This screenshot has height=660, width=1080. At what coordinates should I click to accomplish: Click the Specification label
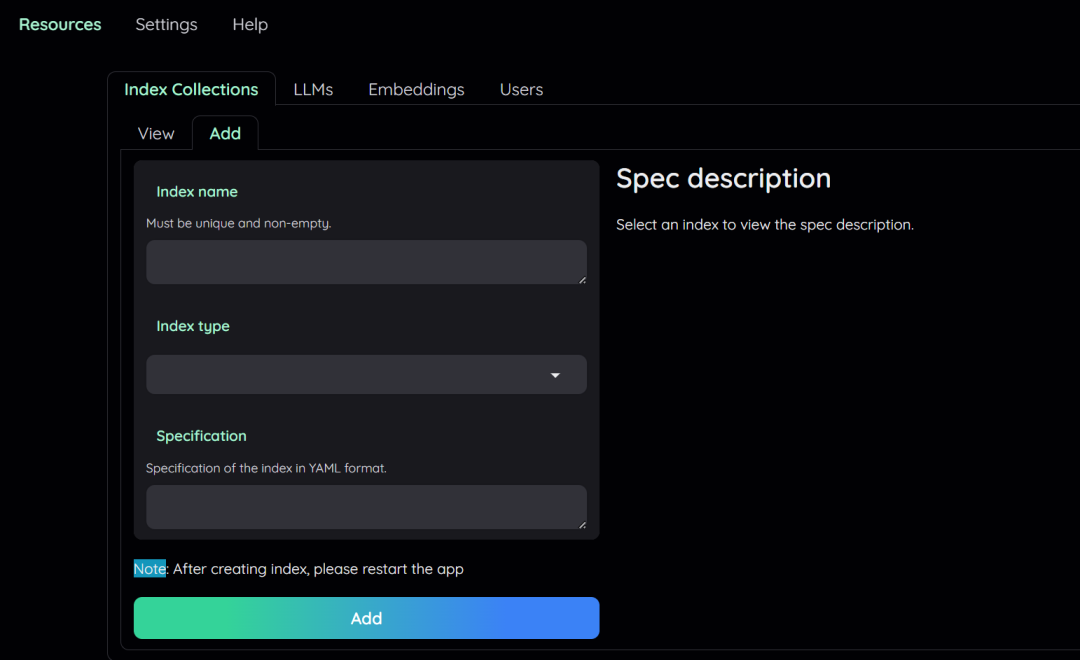tap(201, 437)
